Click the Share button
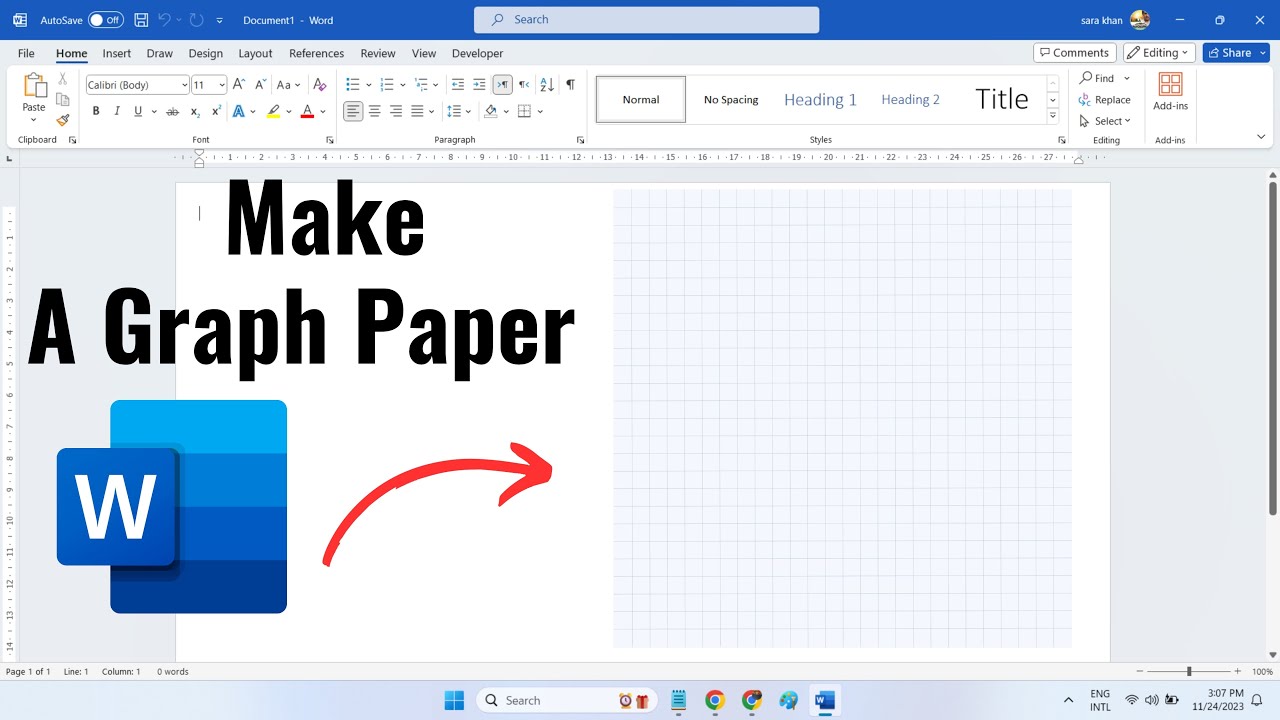The width and height of the screenshot is (1280, 720). point(1236,53)
